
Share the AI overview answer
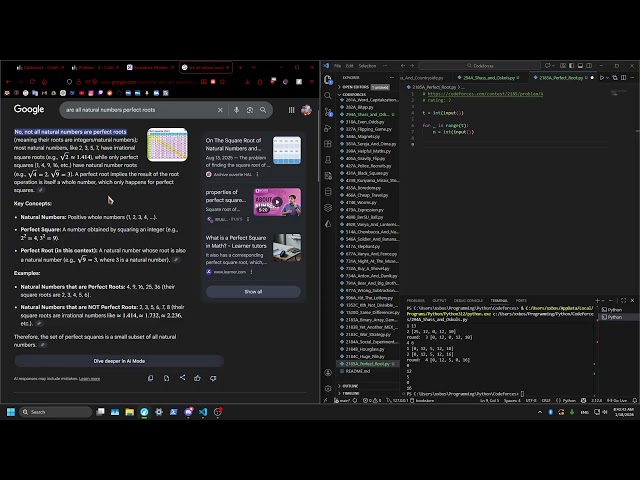[x=182, y=378]
